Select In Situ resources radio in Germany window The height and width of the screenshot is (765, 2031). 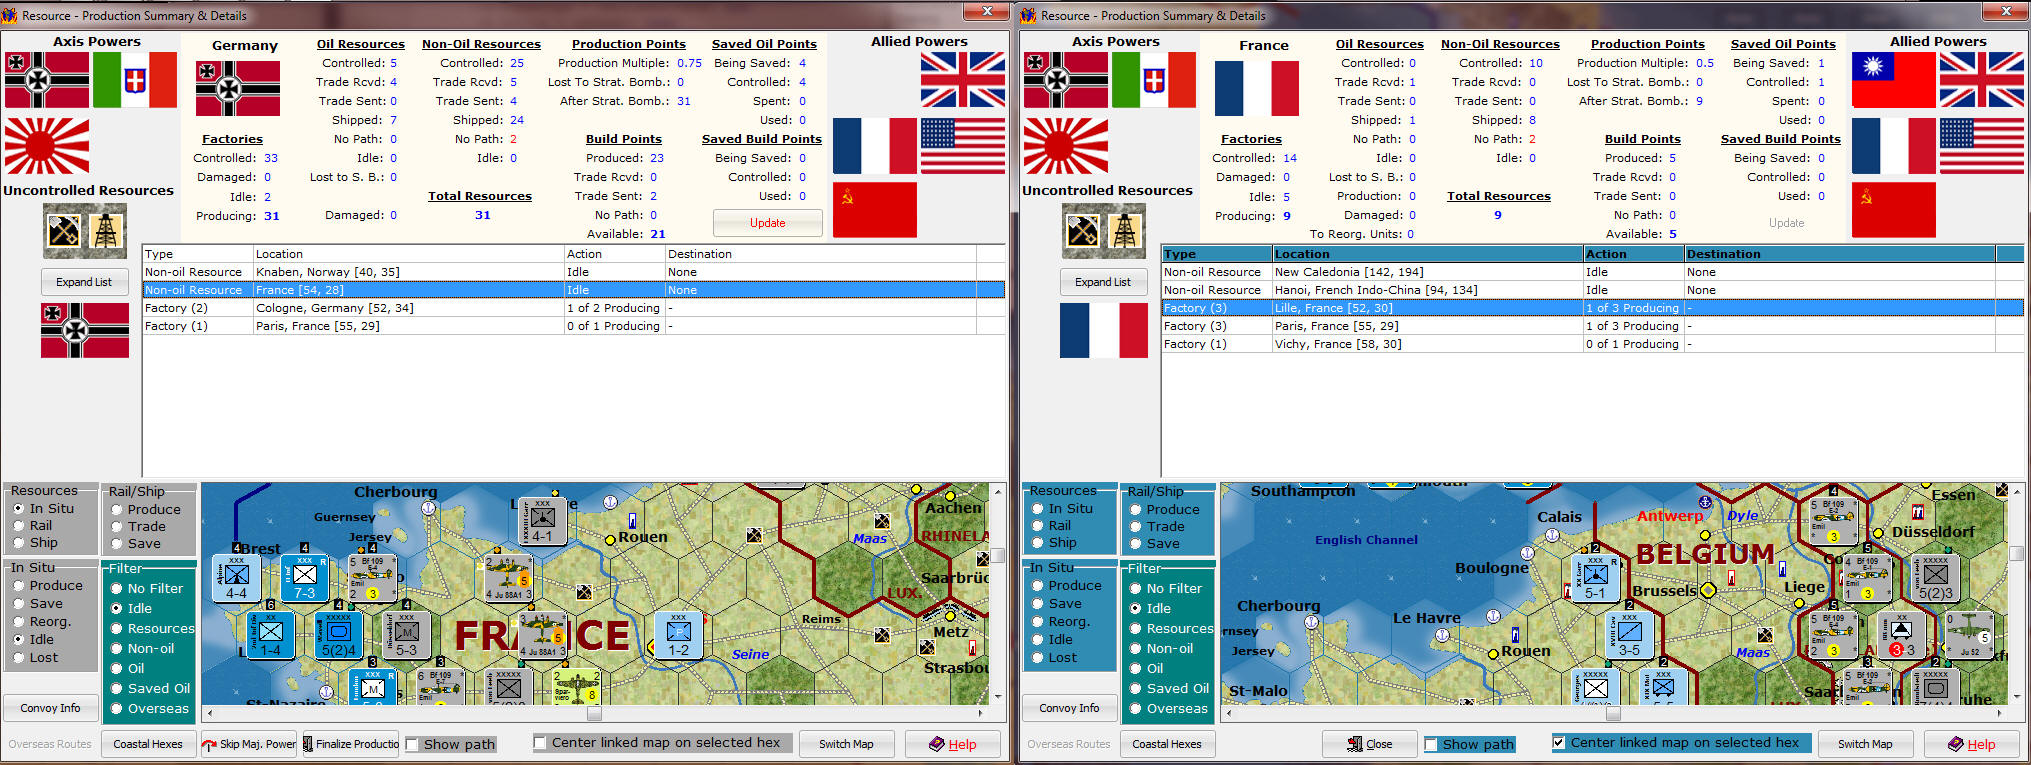click(19, 509)
